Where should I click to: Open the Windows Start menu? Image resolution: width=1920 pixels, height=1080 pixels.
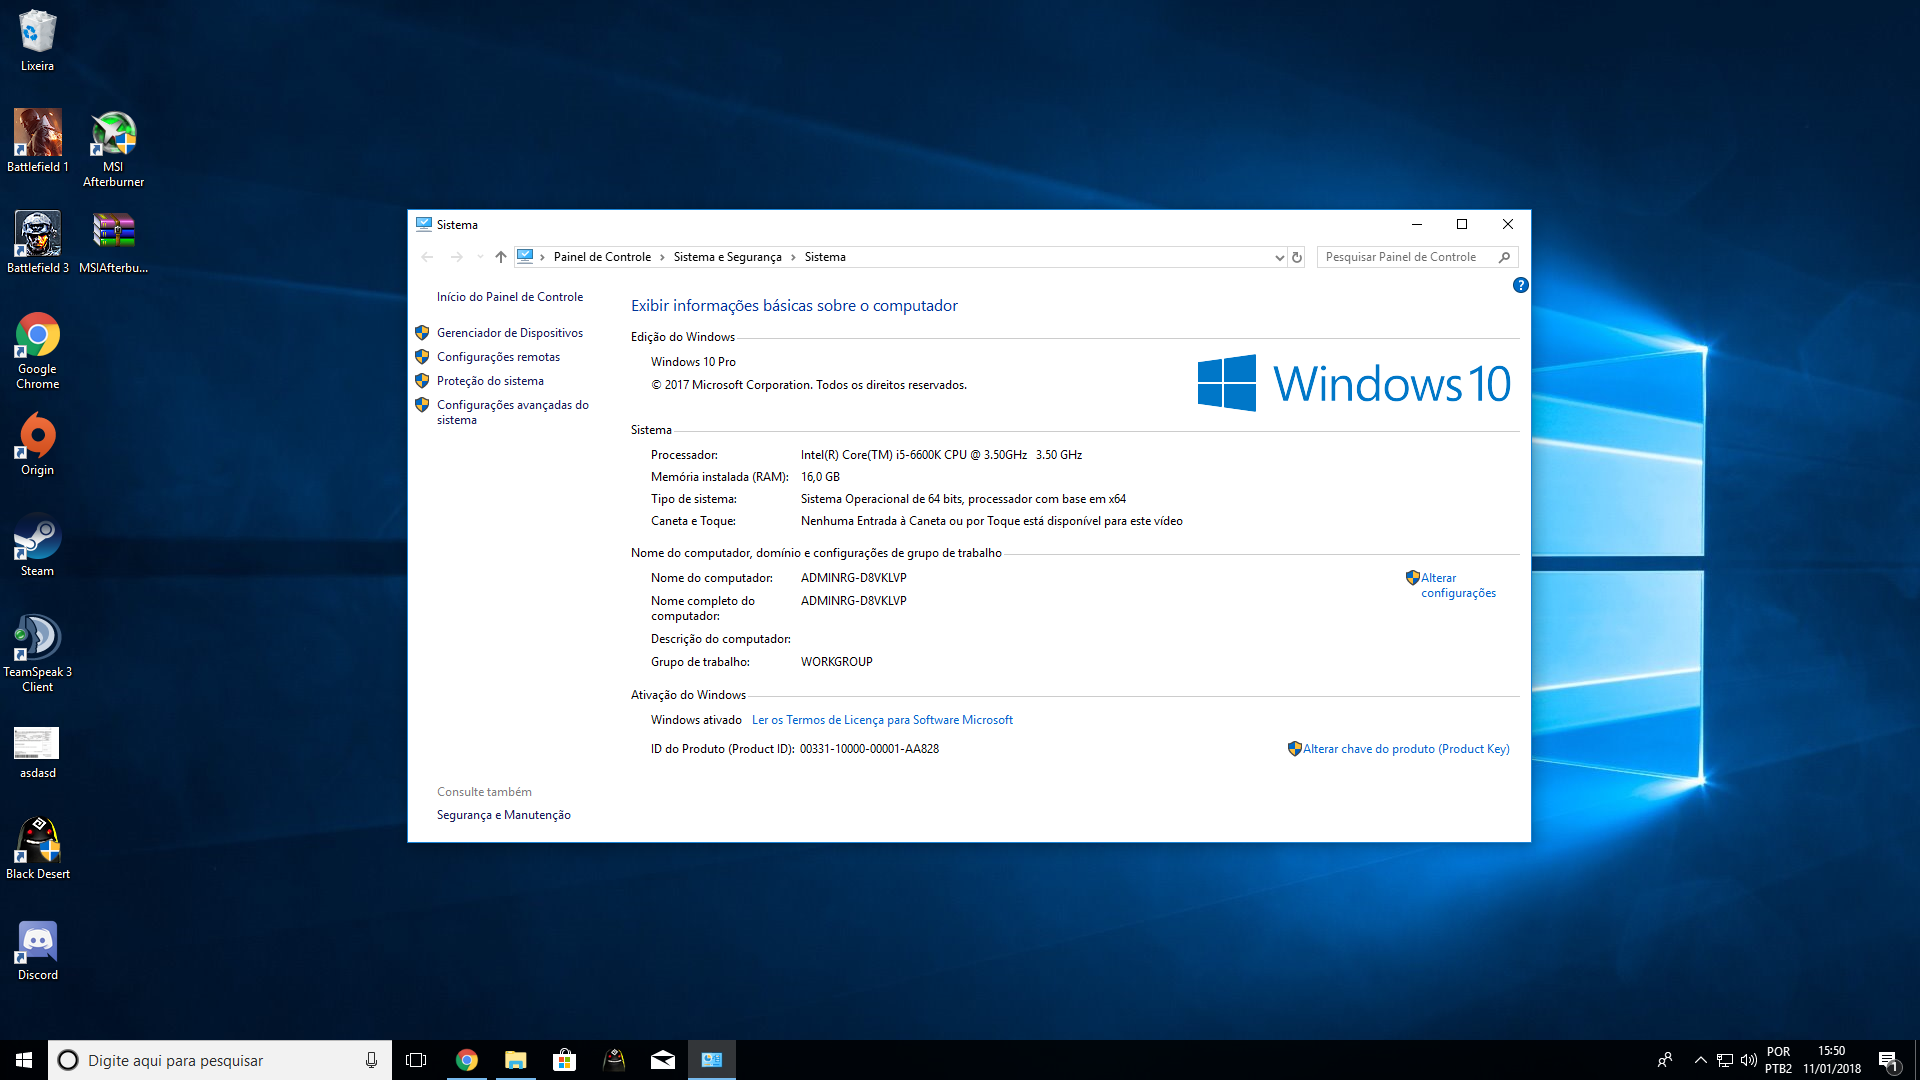click(24, 1060)
